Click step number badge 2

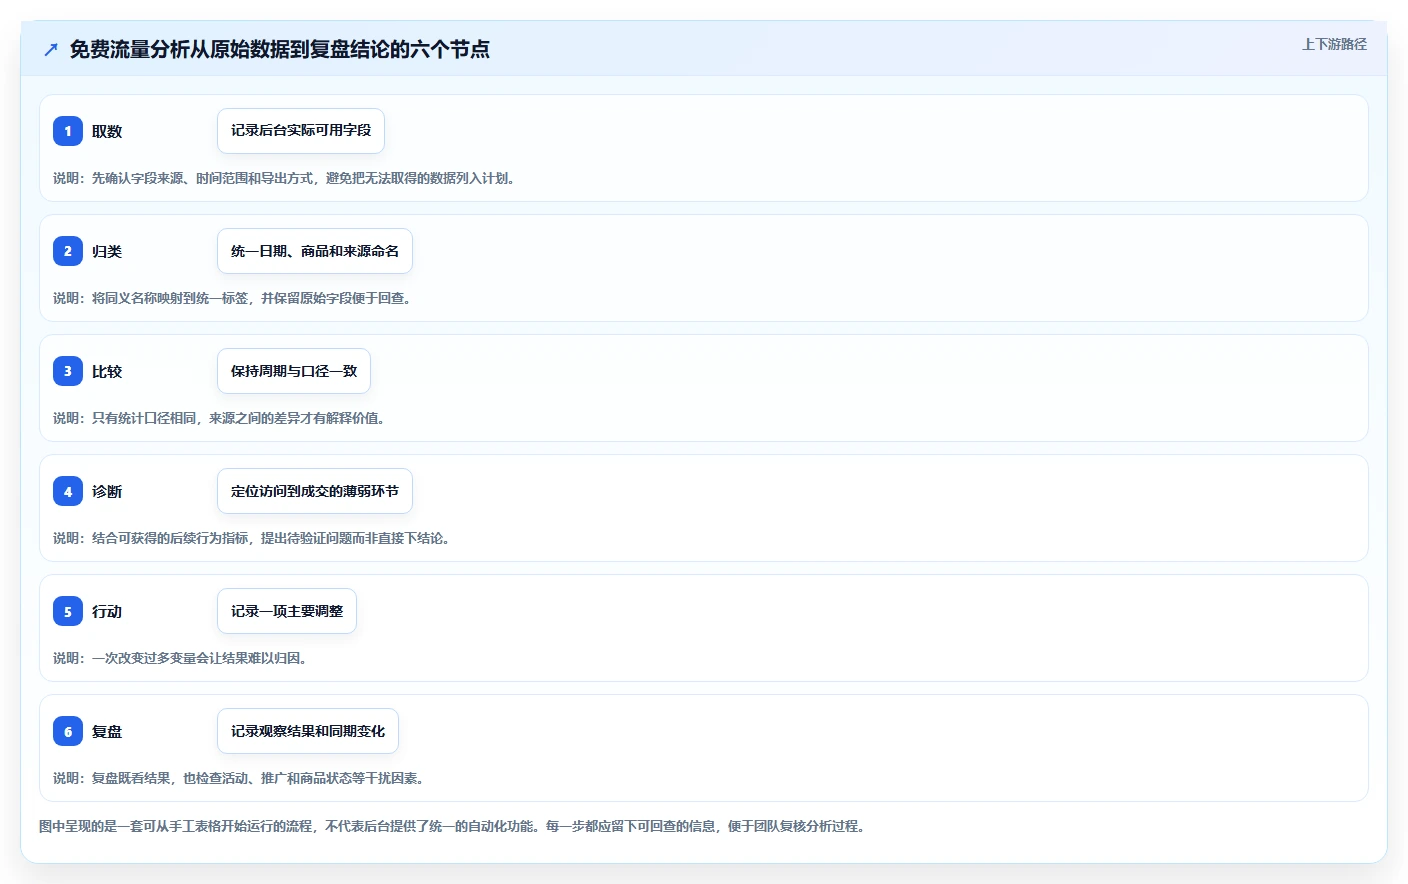tap(68, 251)
